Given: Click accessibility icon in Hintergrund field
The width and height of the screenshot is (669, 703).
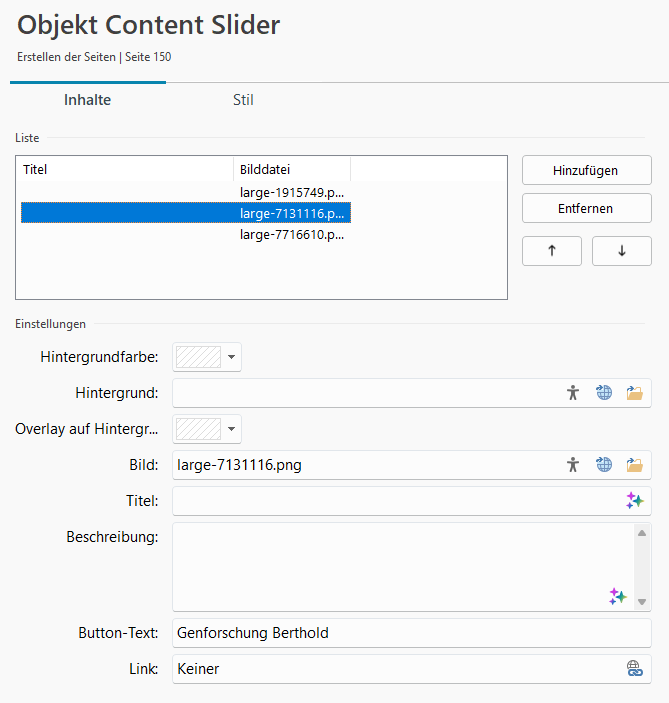Looking at the screenshot, I should (573, 393).
